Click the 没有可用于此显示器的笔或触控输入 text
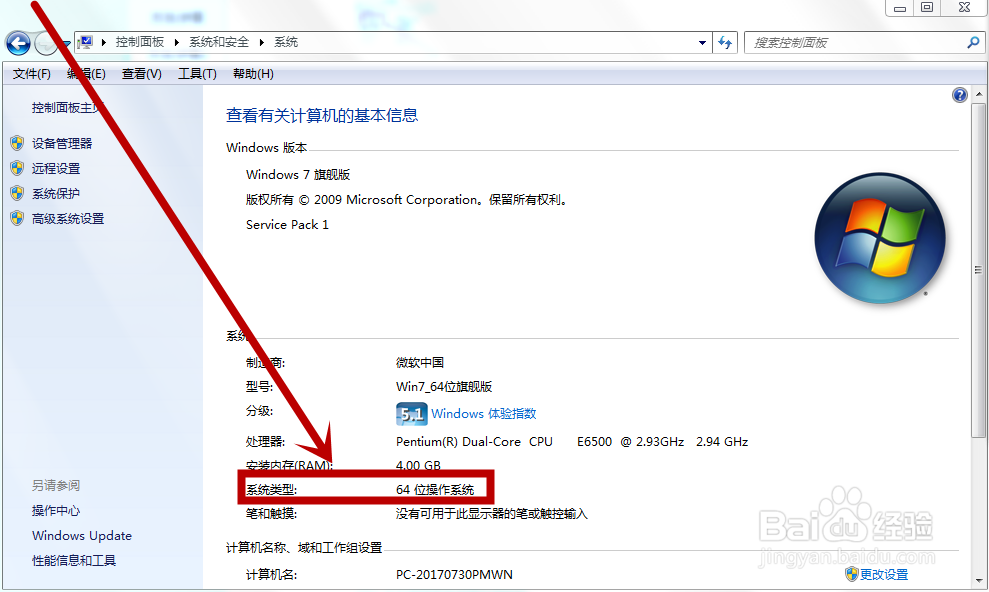This screenshot has width=989, height=592. [x=491, y=514]
